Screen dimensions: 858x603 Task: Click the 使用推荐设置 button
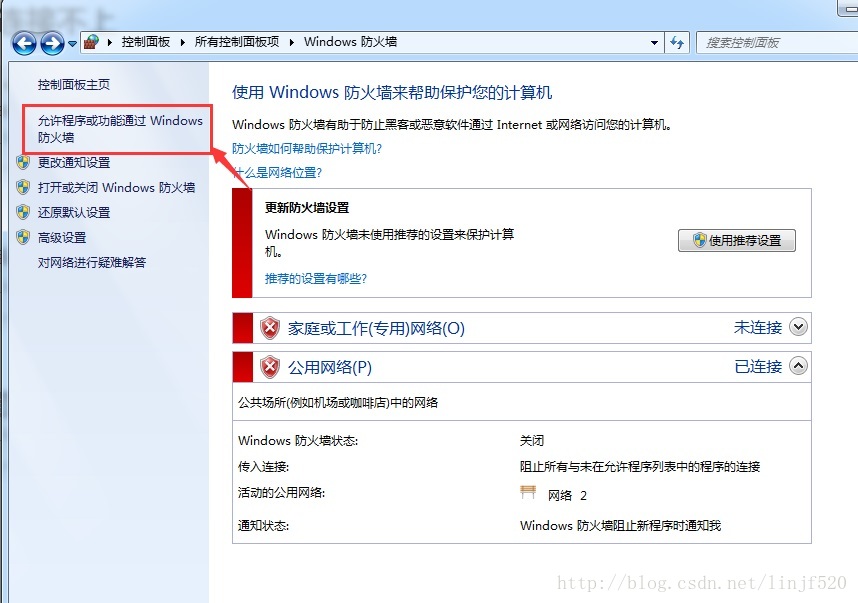pos(737,240)
